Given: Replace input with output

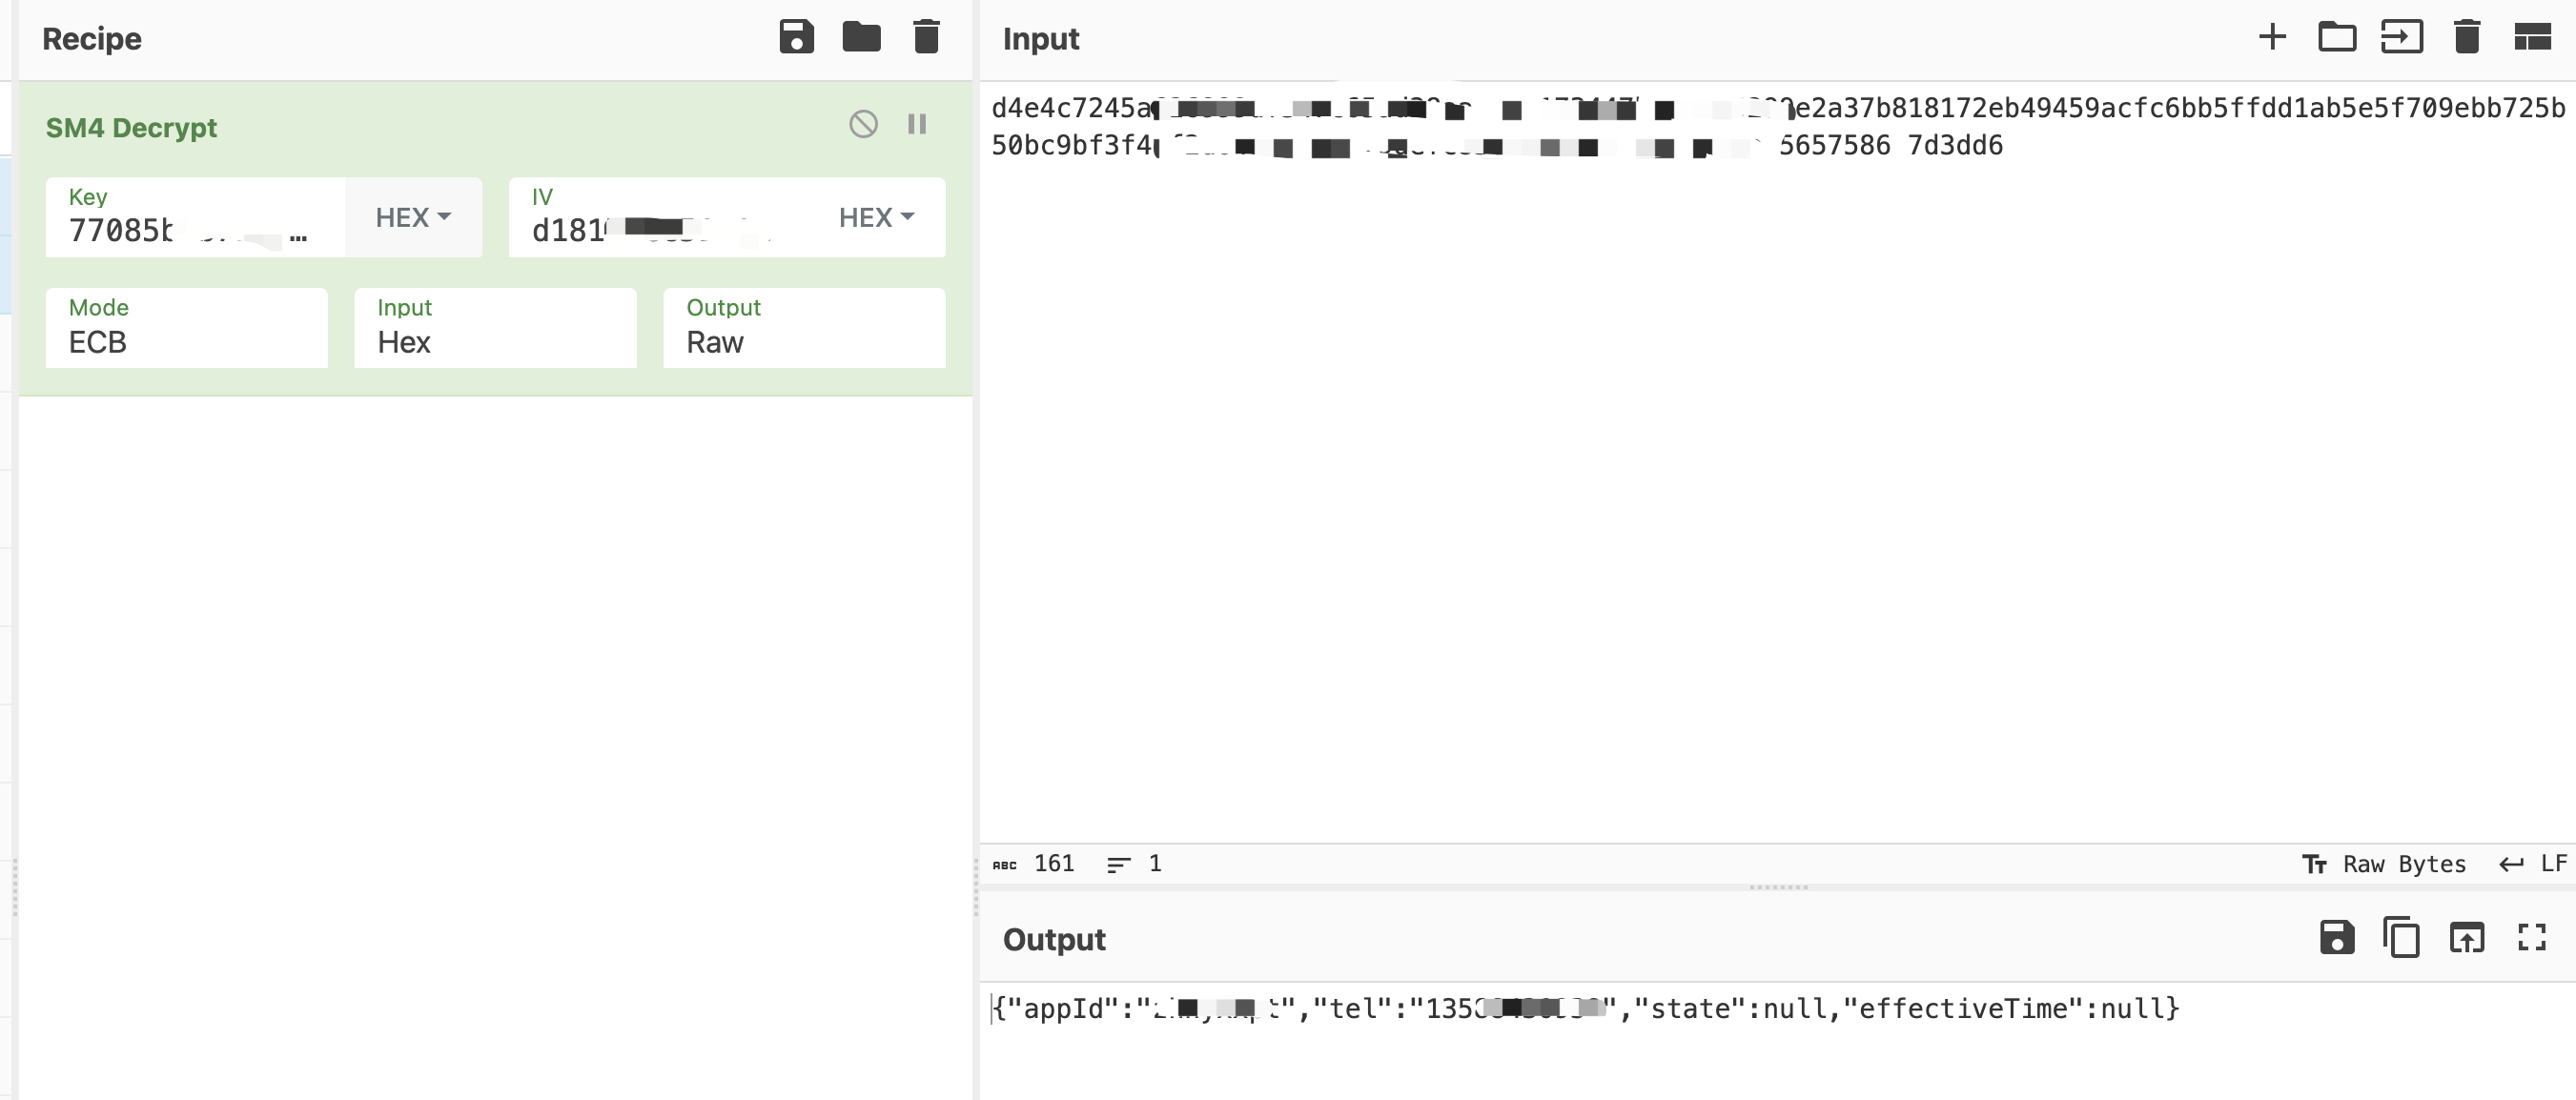Looking at the screenshot, I should pyautogui.click(x=2466, y=937).
